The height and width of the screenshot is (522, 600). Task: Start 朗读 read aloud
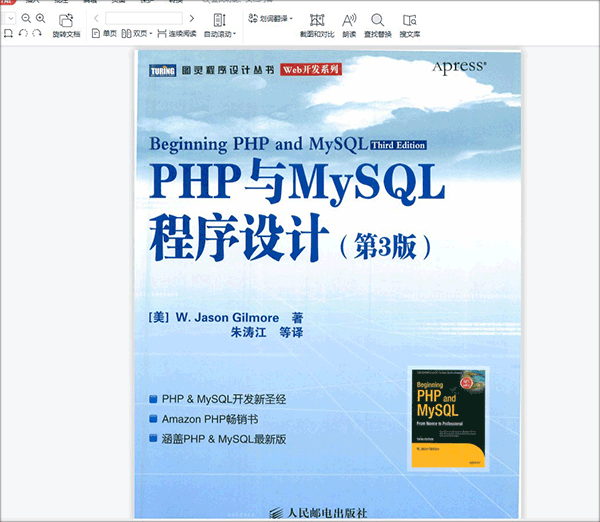[x=349, y=20]
